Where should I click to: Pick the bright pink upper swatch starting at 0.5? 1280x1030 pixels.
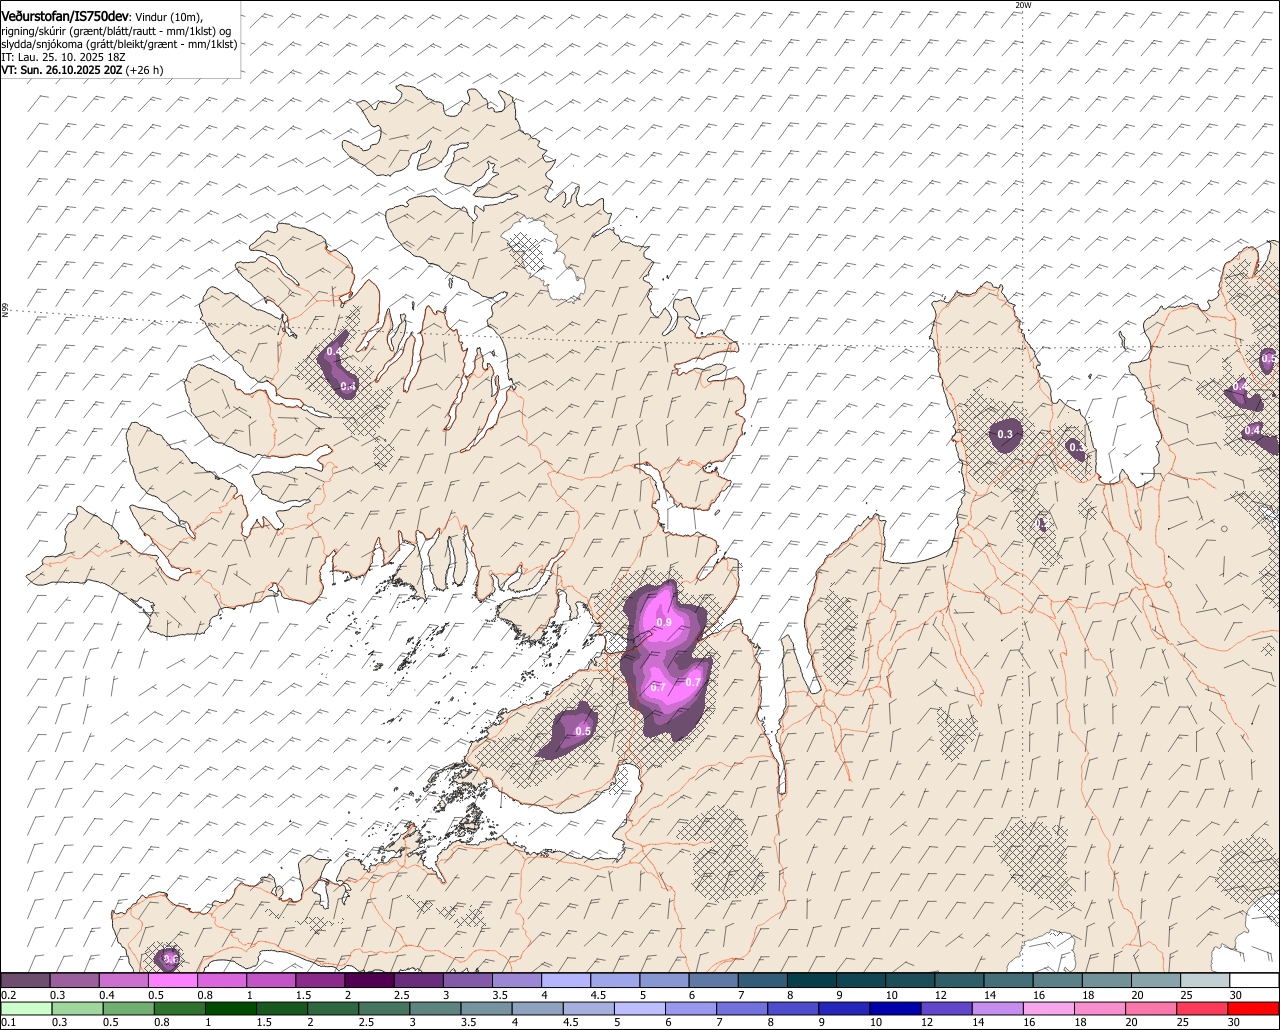click(172, 981)
